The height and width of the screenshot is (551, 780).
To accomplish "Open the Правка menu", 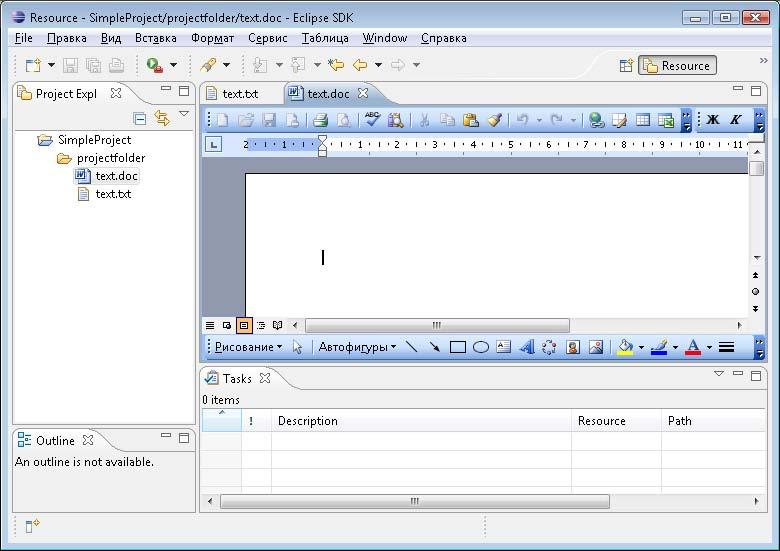I will click(67, 38).
